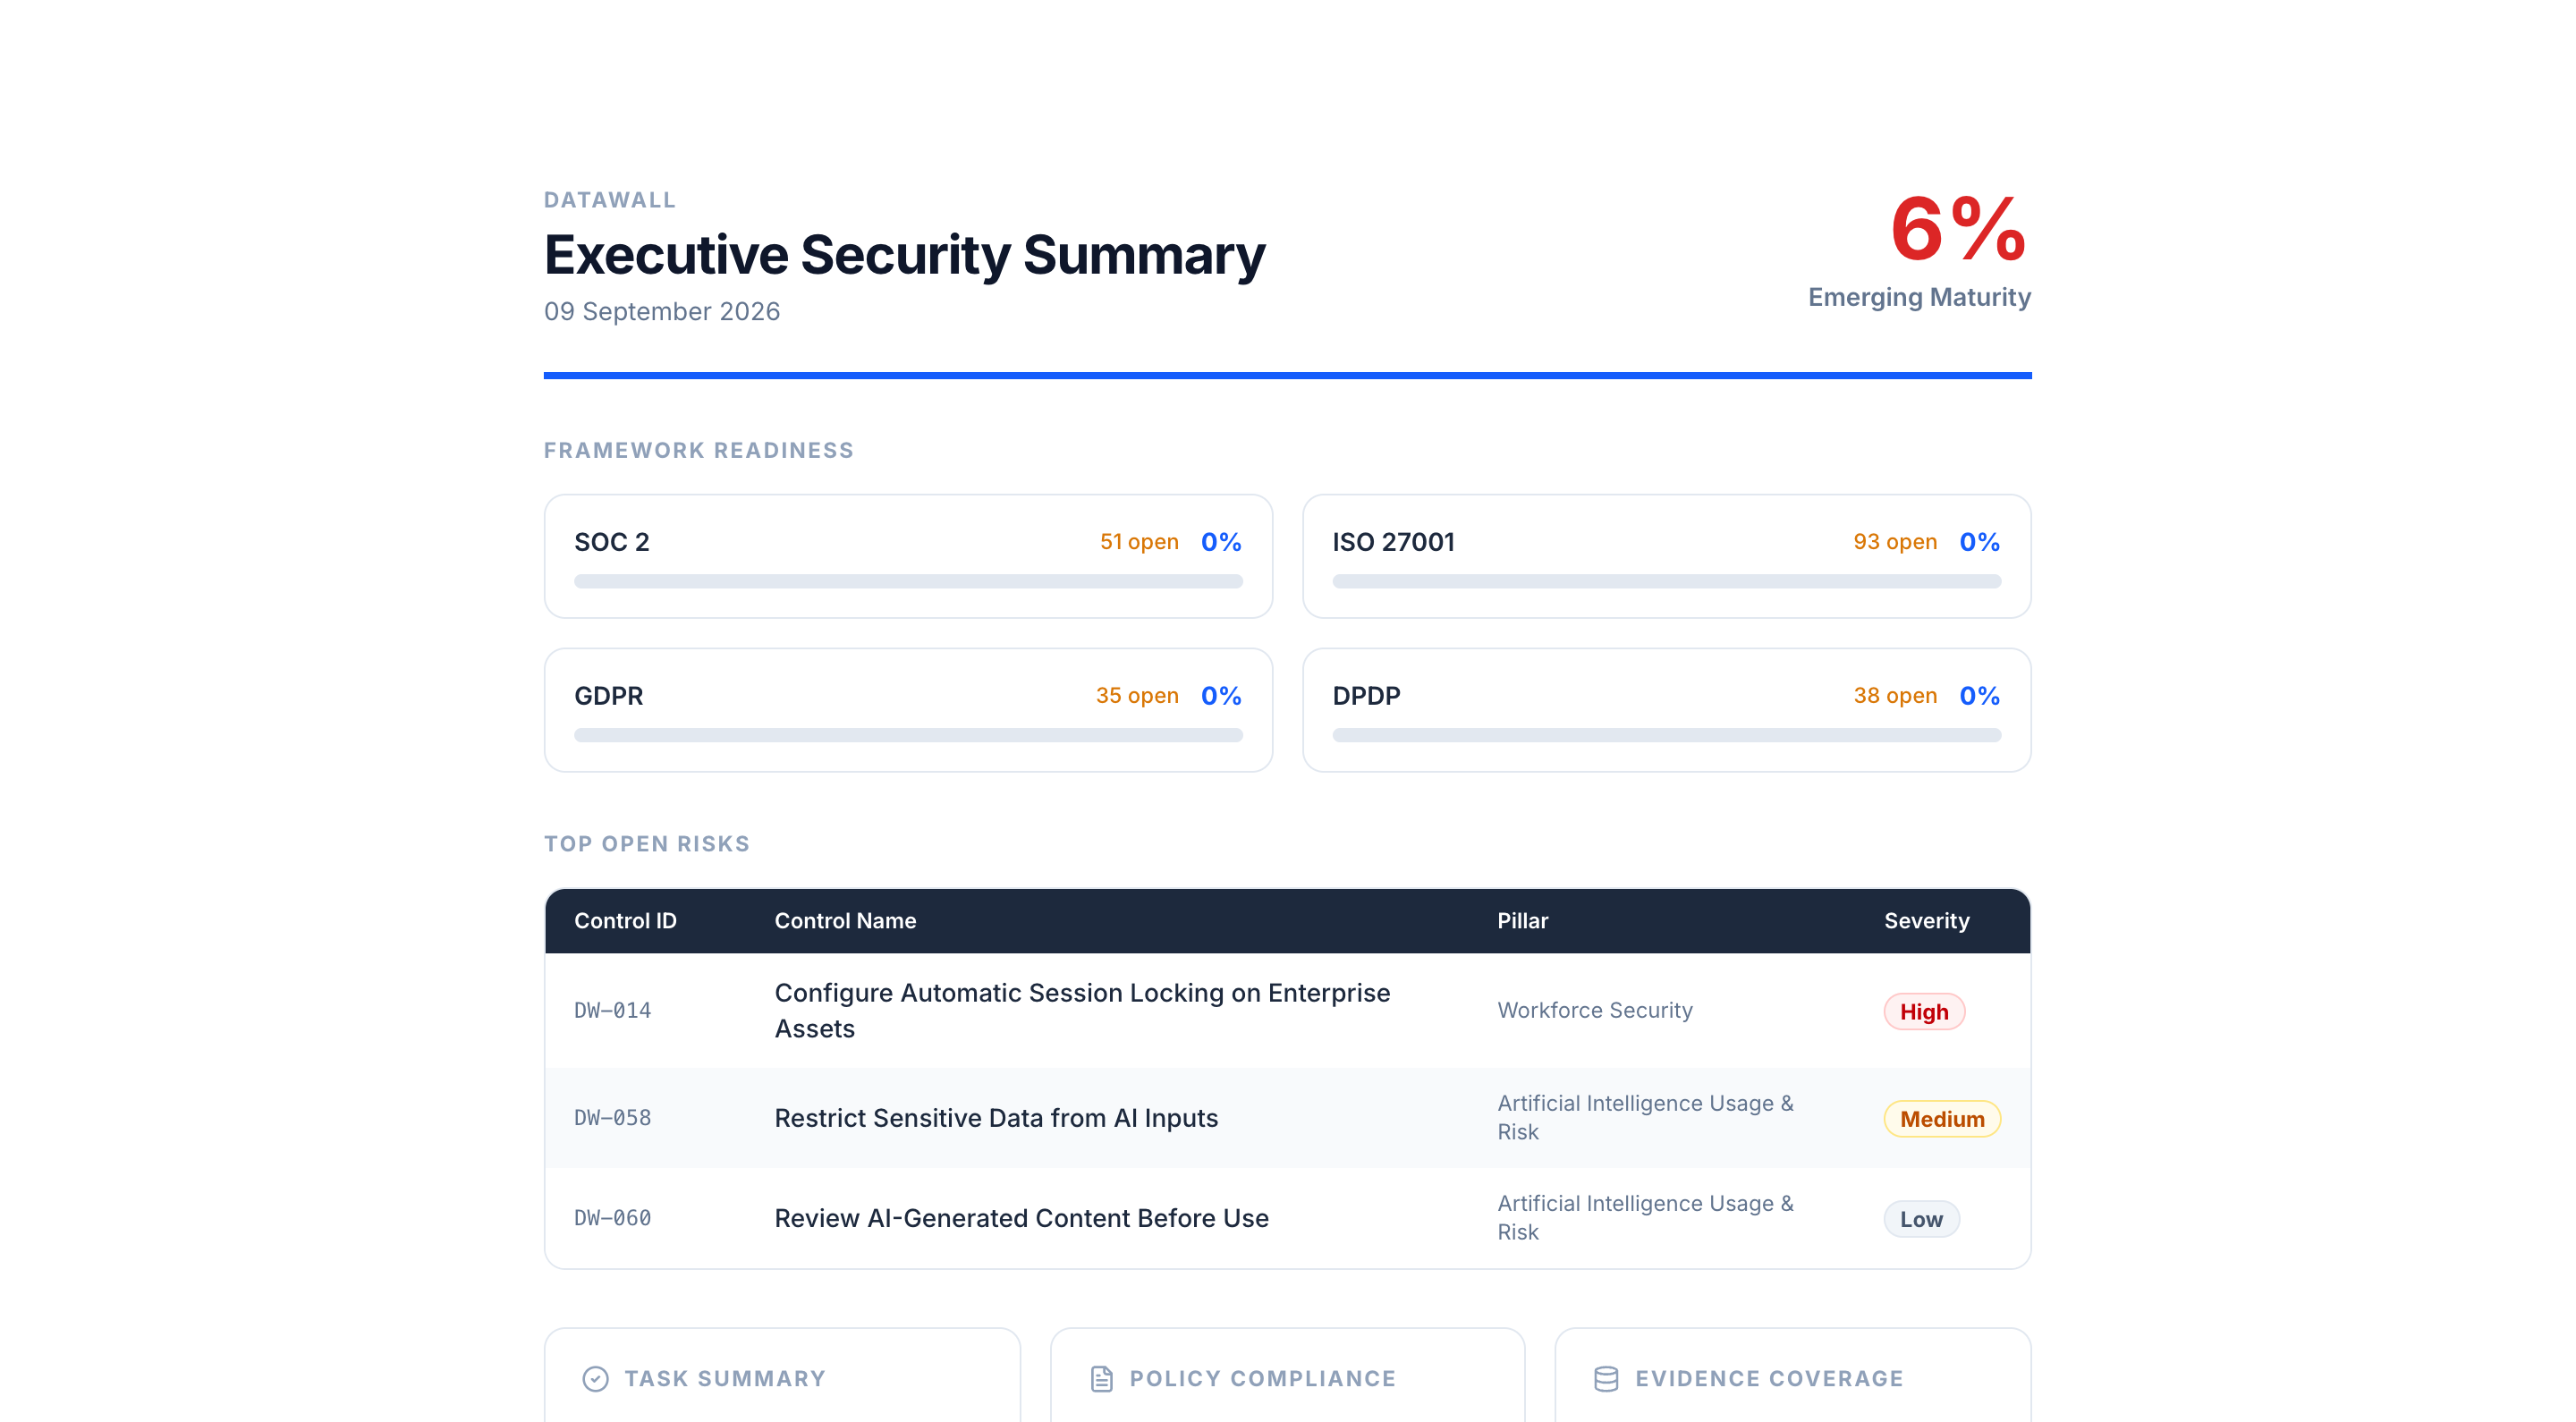
Task: Click the Workforce Security pillar cell
Action: (1595, 1011)
